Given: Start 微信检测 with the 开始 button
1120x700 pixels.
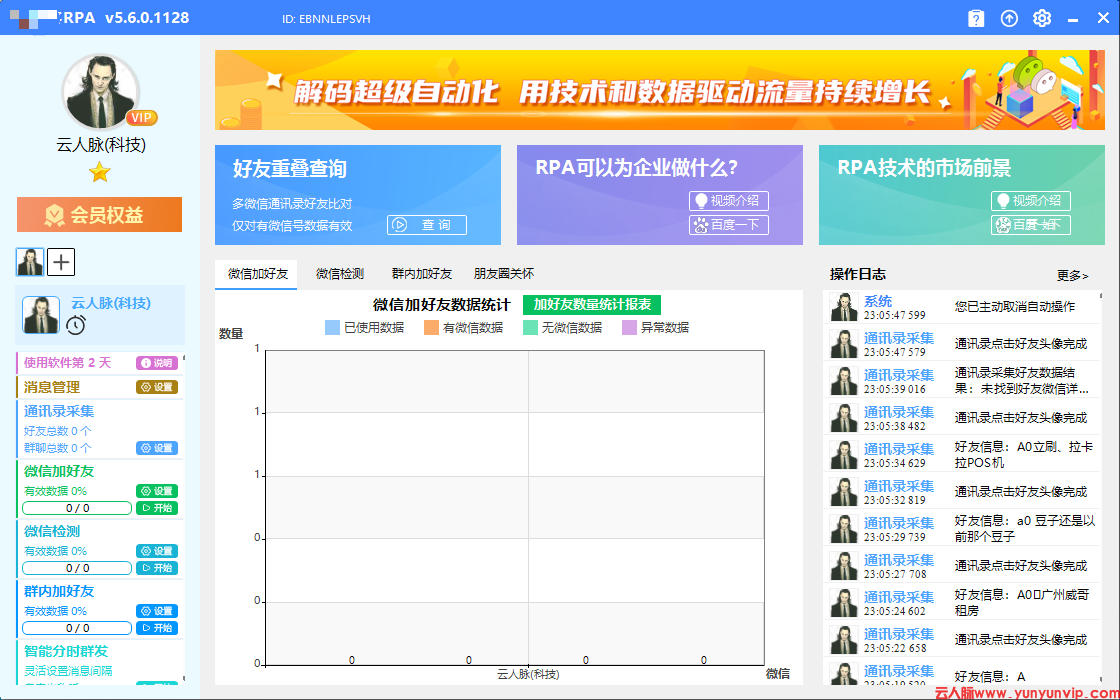Looking at the screenshot, I should [156, 568].
